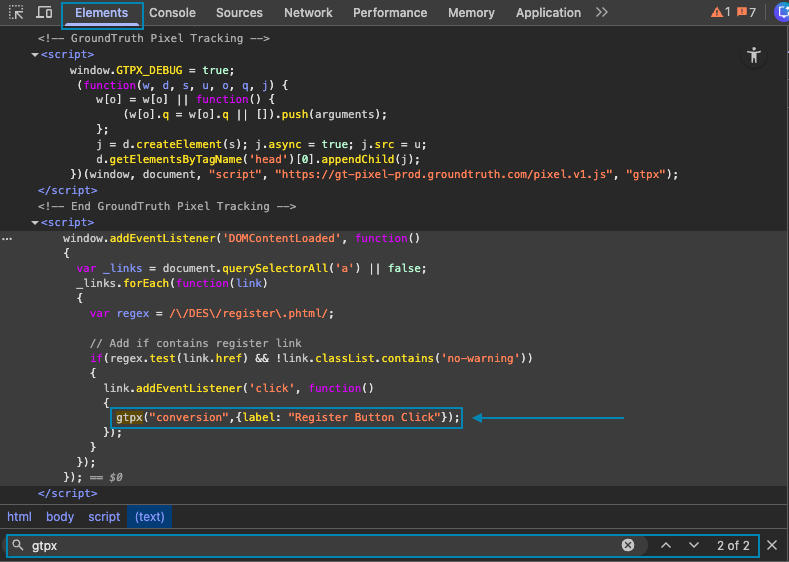789x562 pixels.
Task: Select the body breadcrumb
Action: coord(60,517)
